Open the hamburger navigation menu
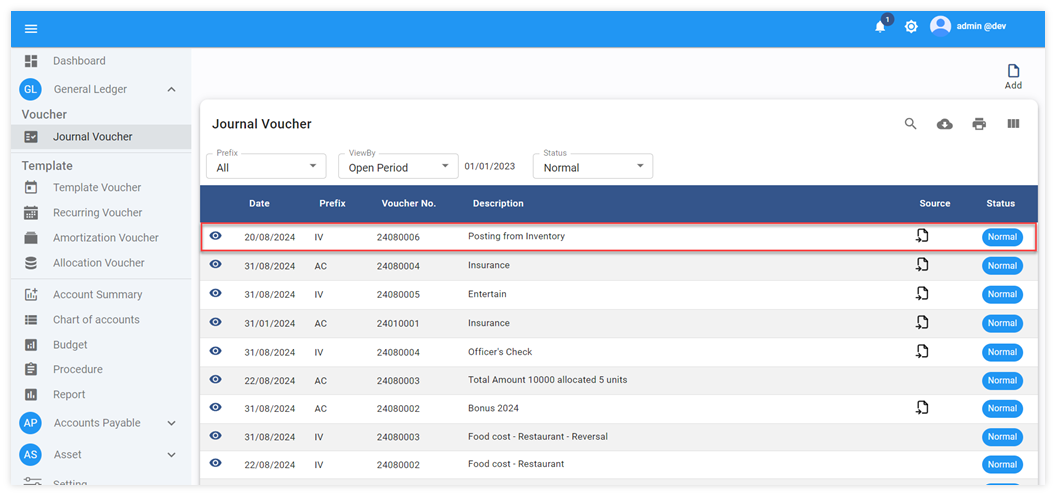This screenshot has width=1056, height=496. [x=31, y=28]
